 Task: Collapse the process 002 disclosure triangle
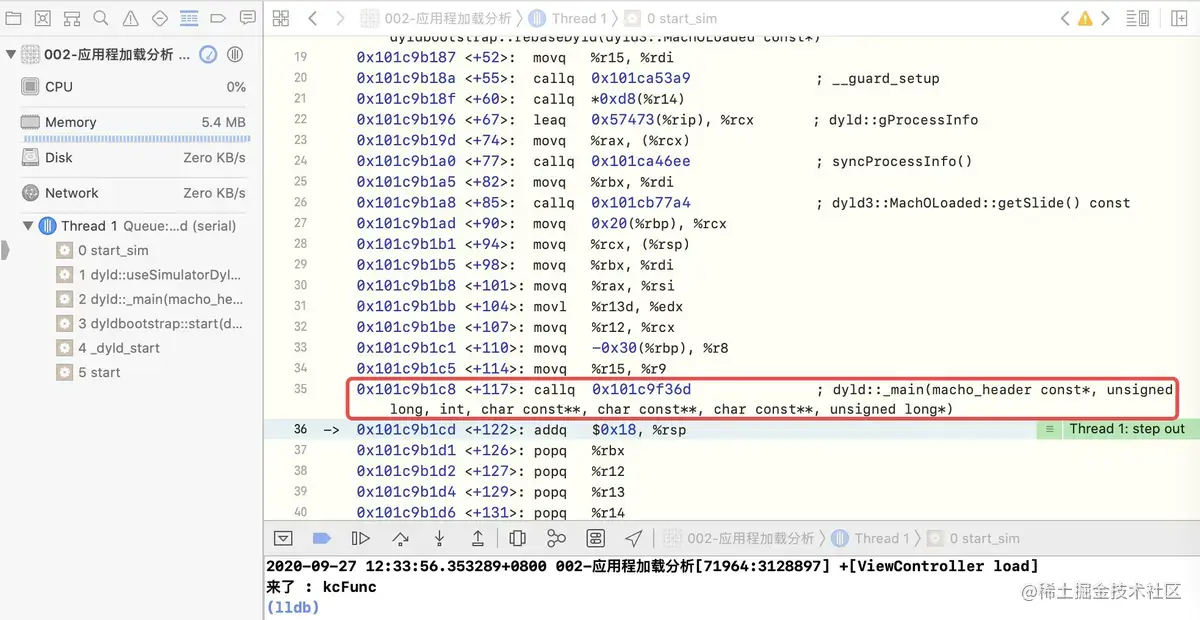coord(11,54)
